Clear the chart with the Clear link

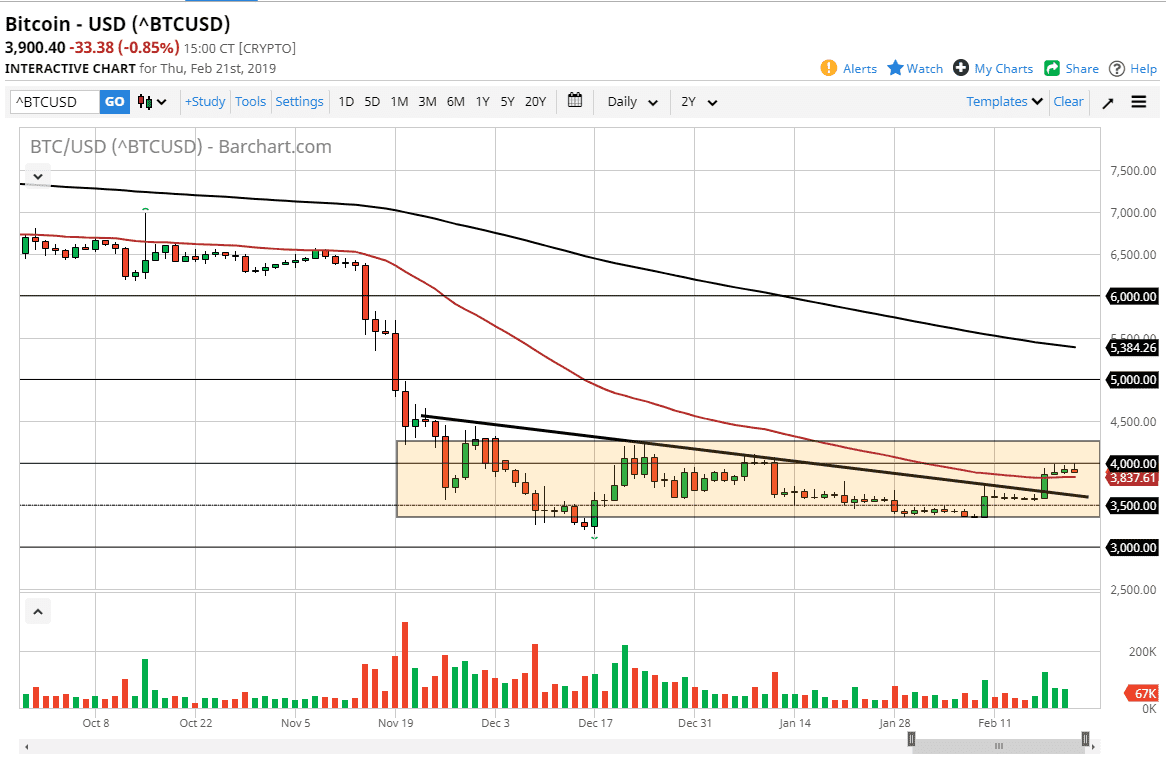coord(1068,101)
